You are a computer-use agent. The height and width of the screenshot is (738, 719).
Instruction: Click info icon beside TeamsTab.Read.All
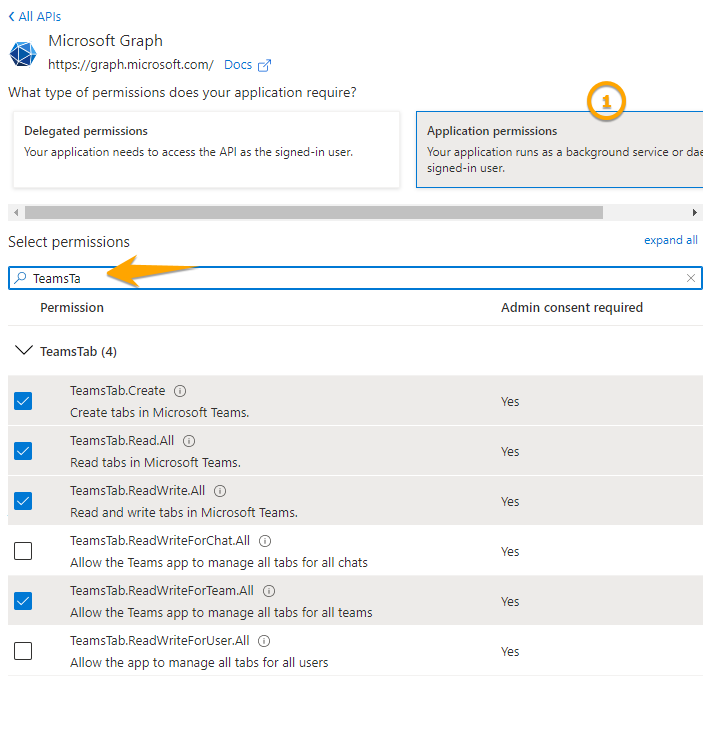(x=189, y=441)
